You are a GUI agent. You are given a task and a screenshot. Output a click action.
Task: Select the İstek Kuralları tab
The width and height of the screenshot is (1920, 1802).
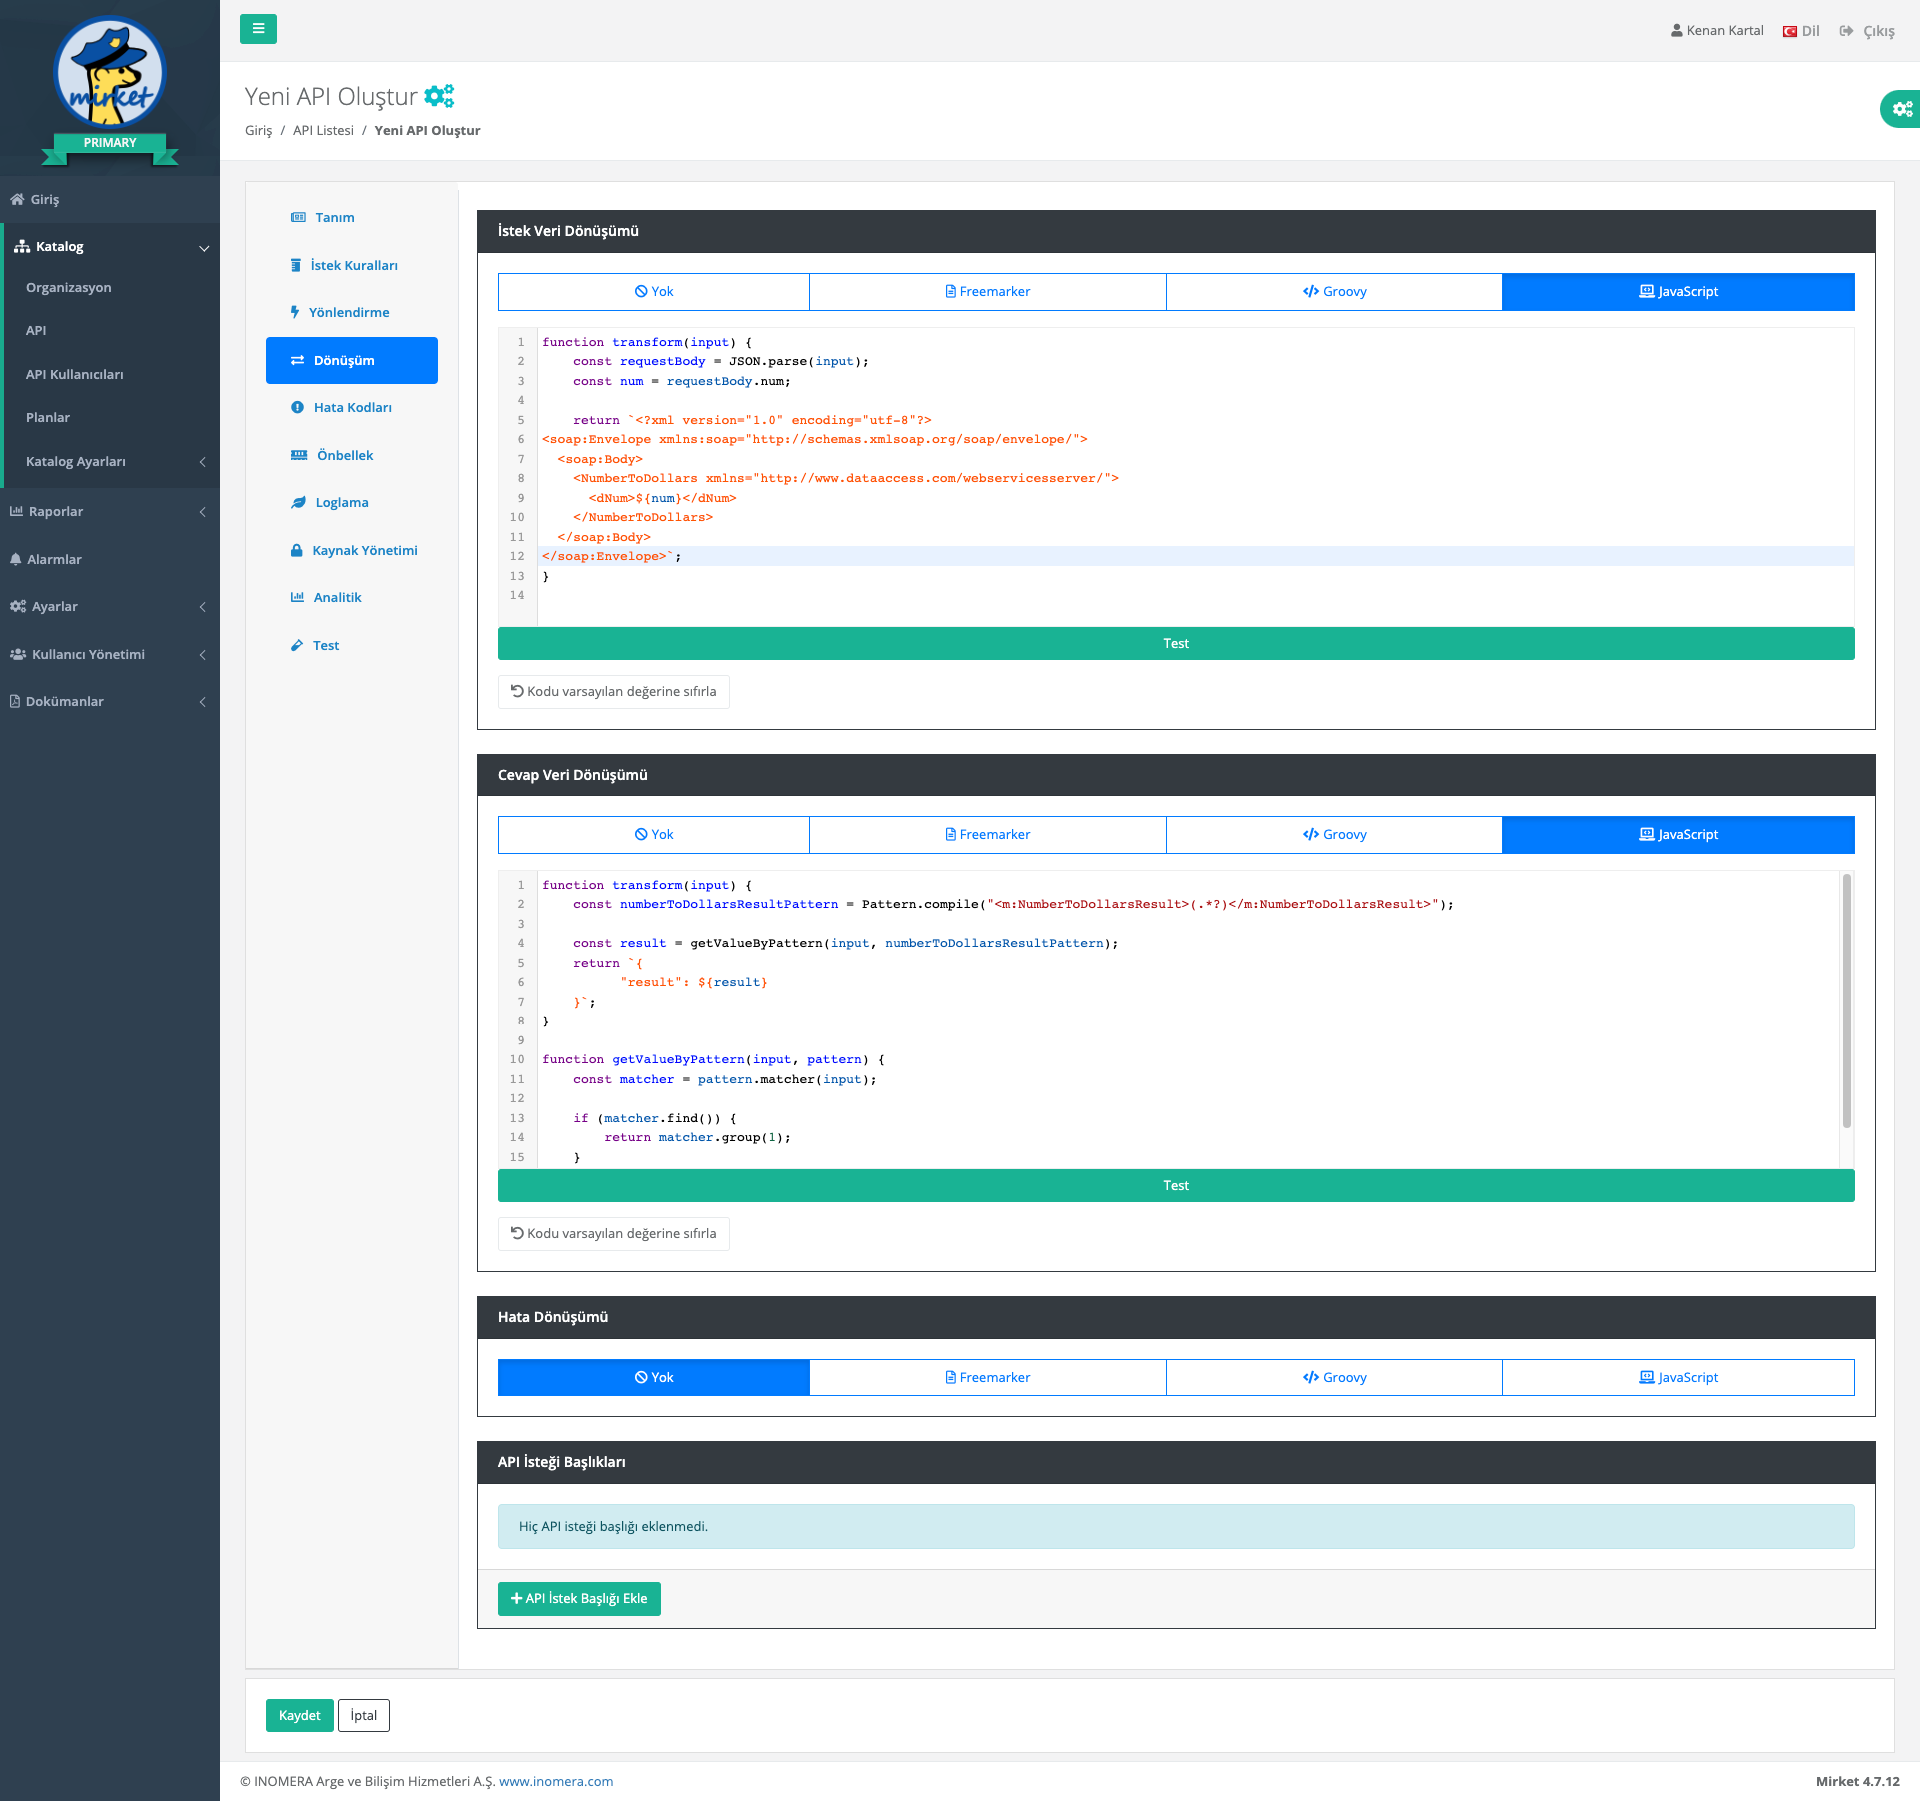[352, 265]
